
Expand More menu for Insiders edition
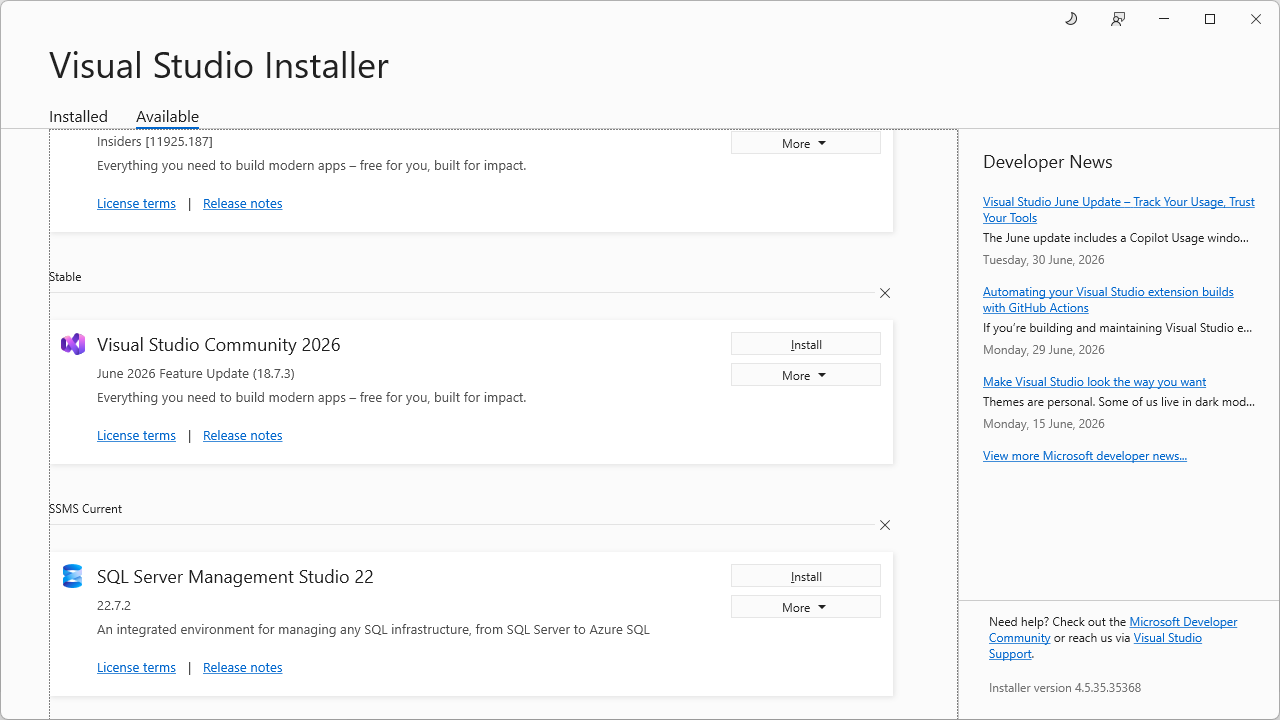[x=806, y=143]
